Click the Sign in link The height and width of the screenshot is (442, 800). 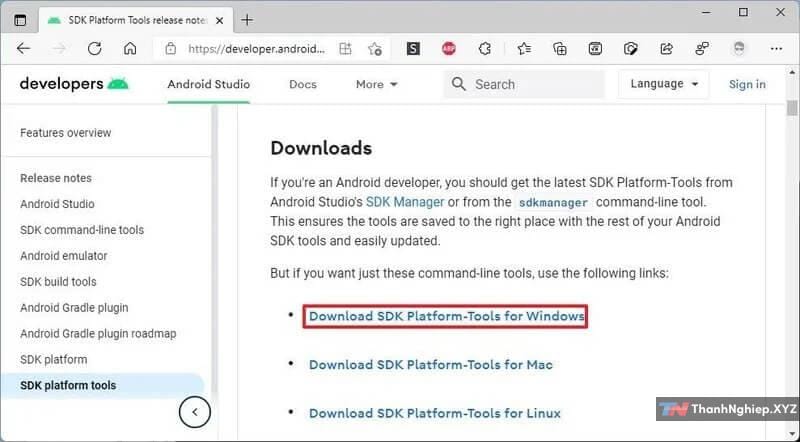pos(747,84)
